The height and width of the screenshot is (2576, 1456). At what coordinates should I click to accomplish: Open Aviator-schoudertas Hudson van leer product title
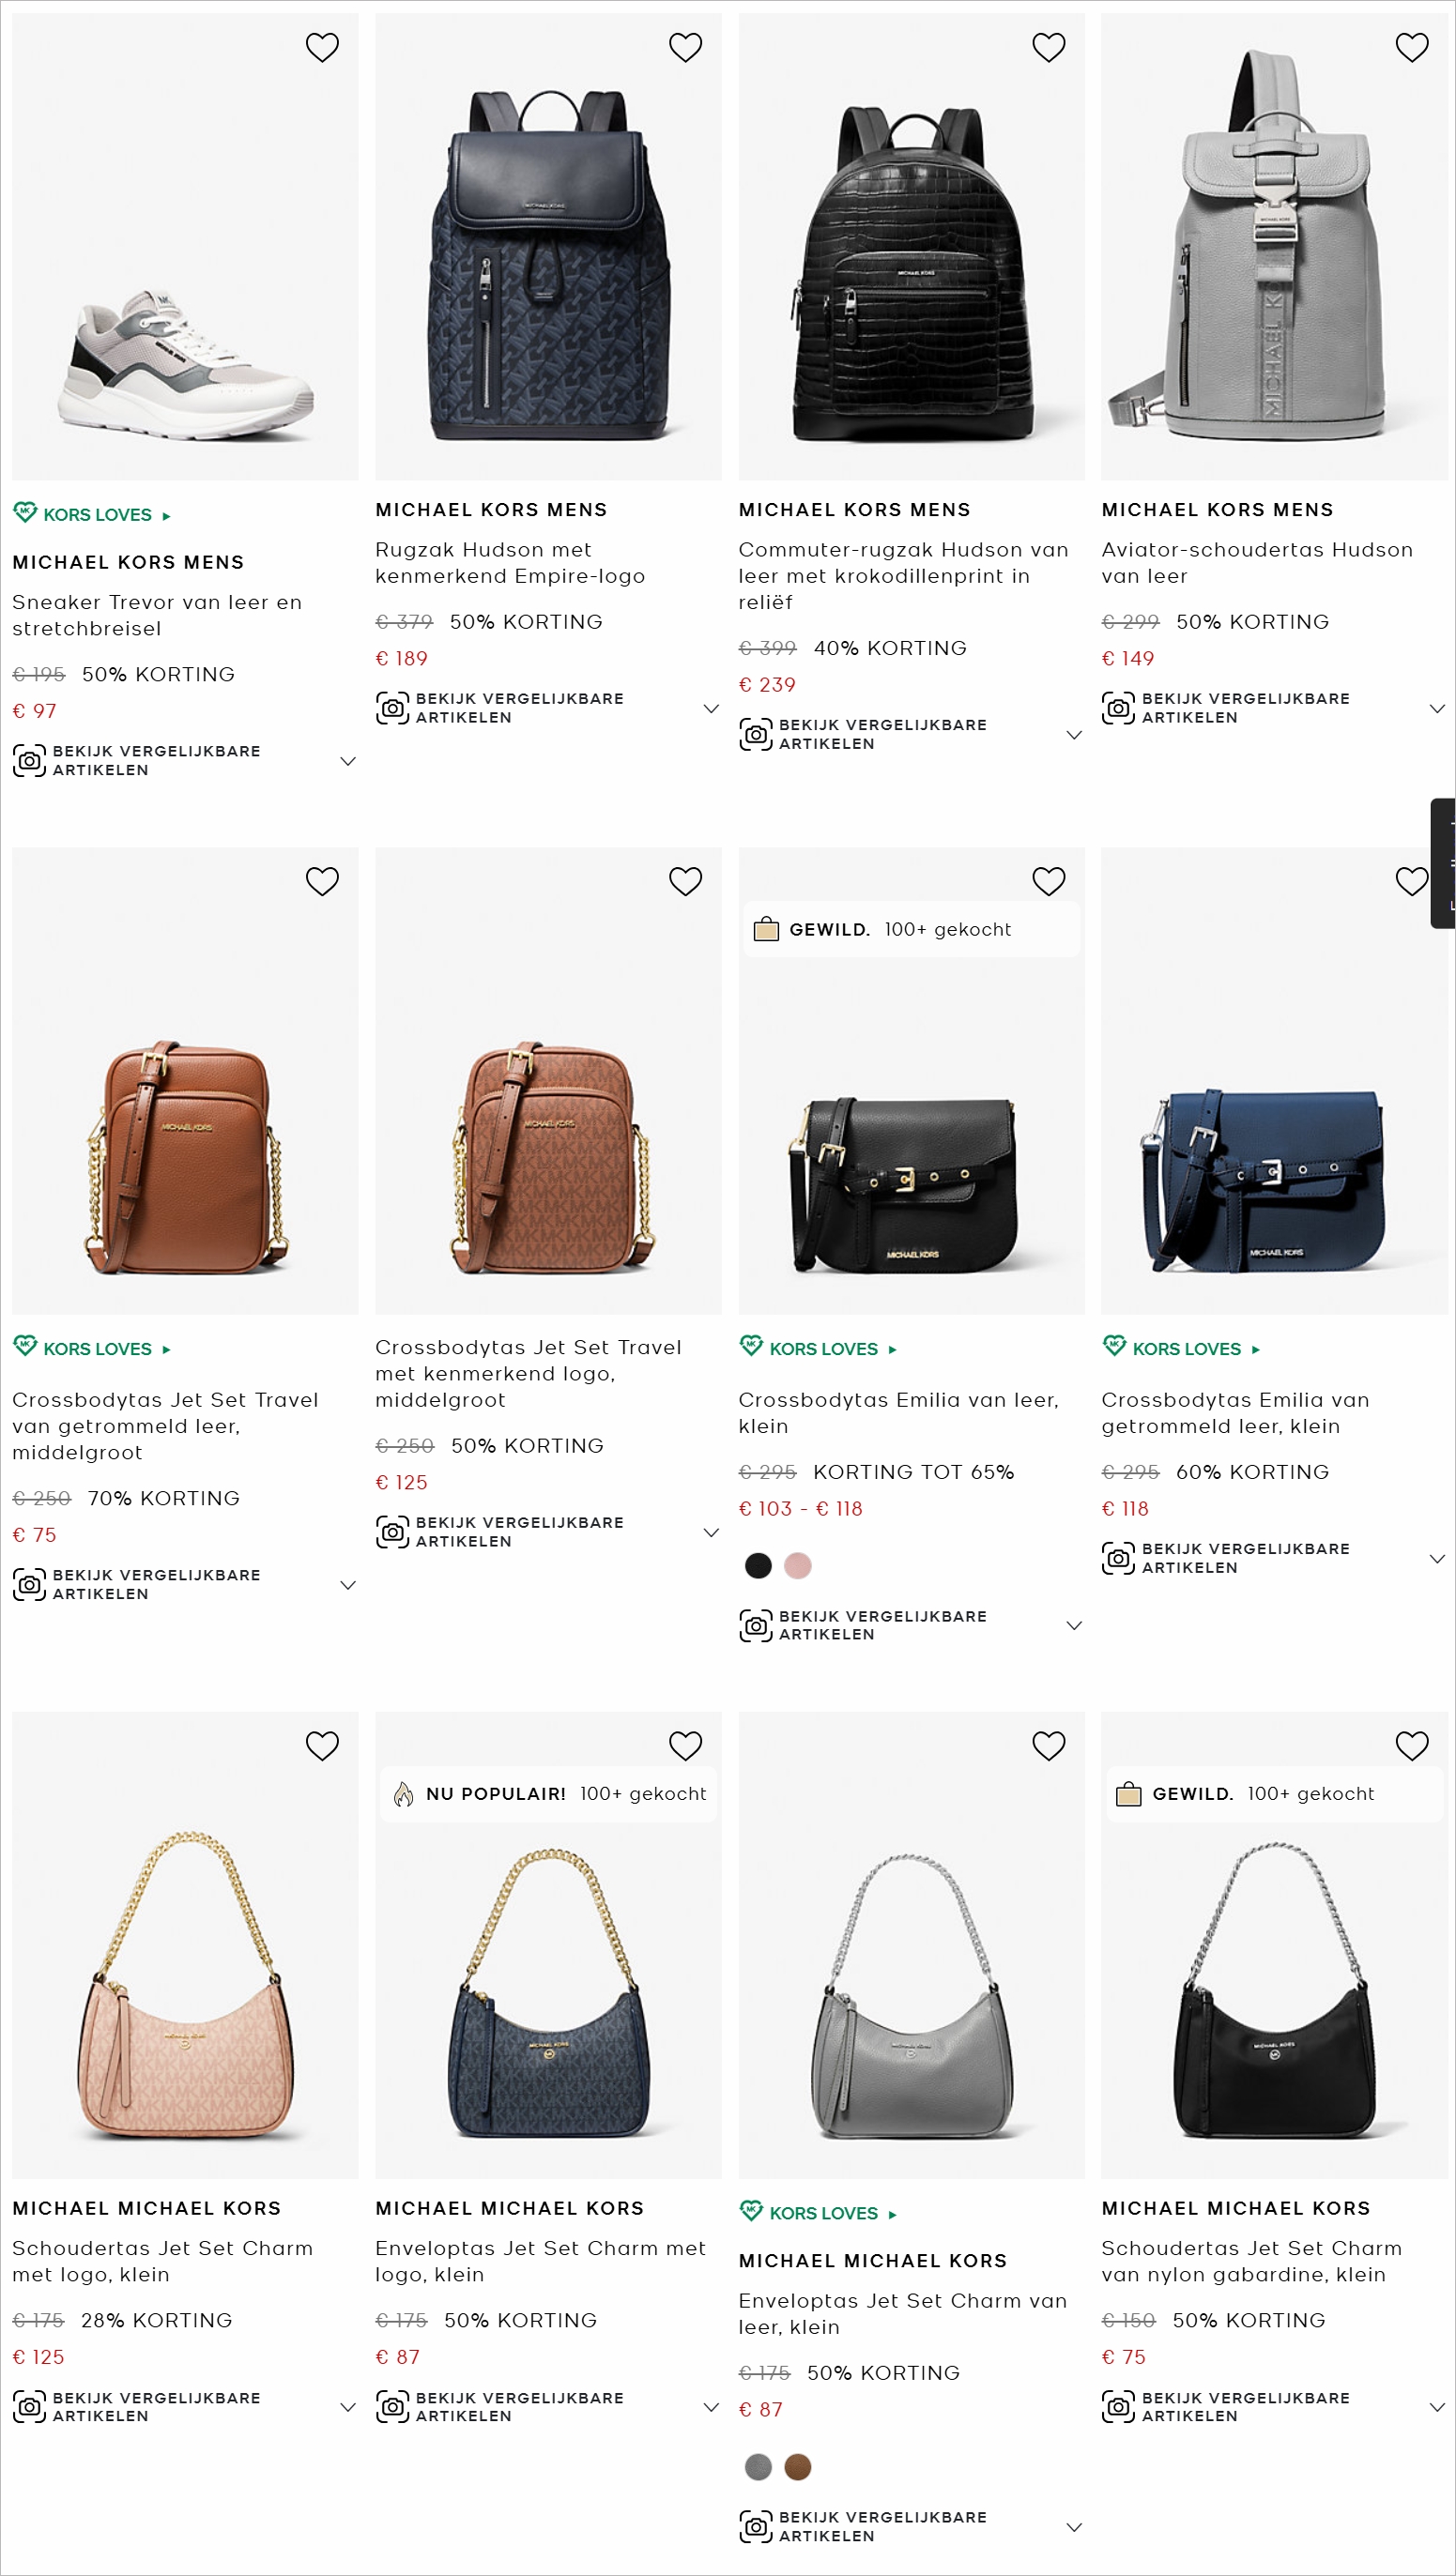[1256, 562]
